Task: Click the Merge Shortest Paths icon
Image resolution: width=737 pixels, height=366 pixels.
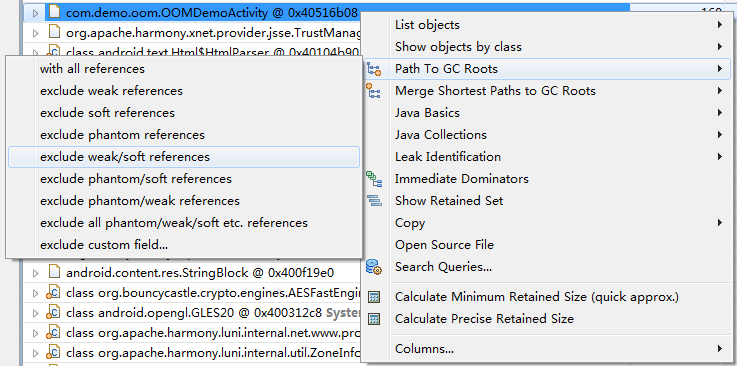Action: pyautogui.click(x=374, y=91)
